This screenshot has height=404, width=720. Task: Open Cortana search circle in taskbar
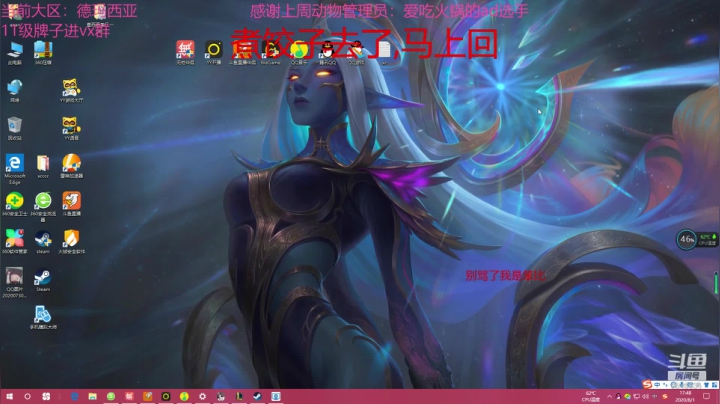(28, 396)
